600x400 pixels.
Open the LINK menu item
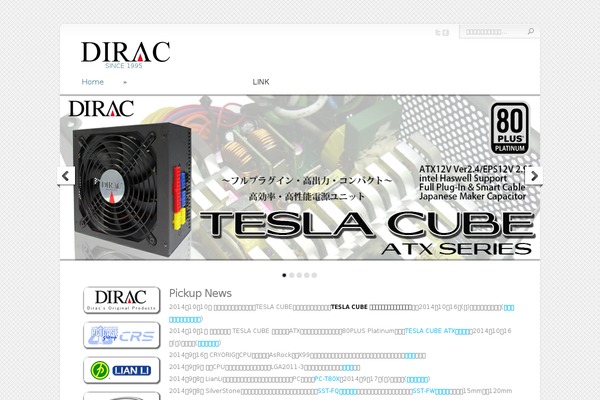pyautogui.click(x=261, y=82)
